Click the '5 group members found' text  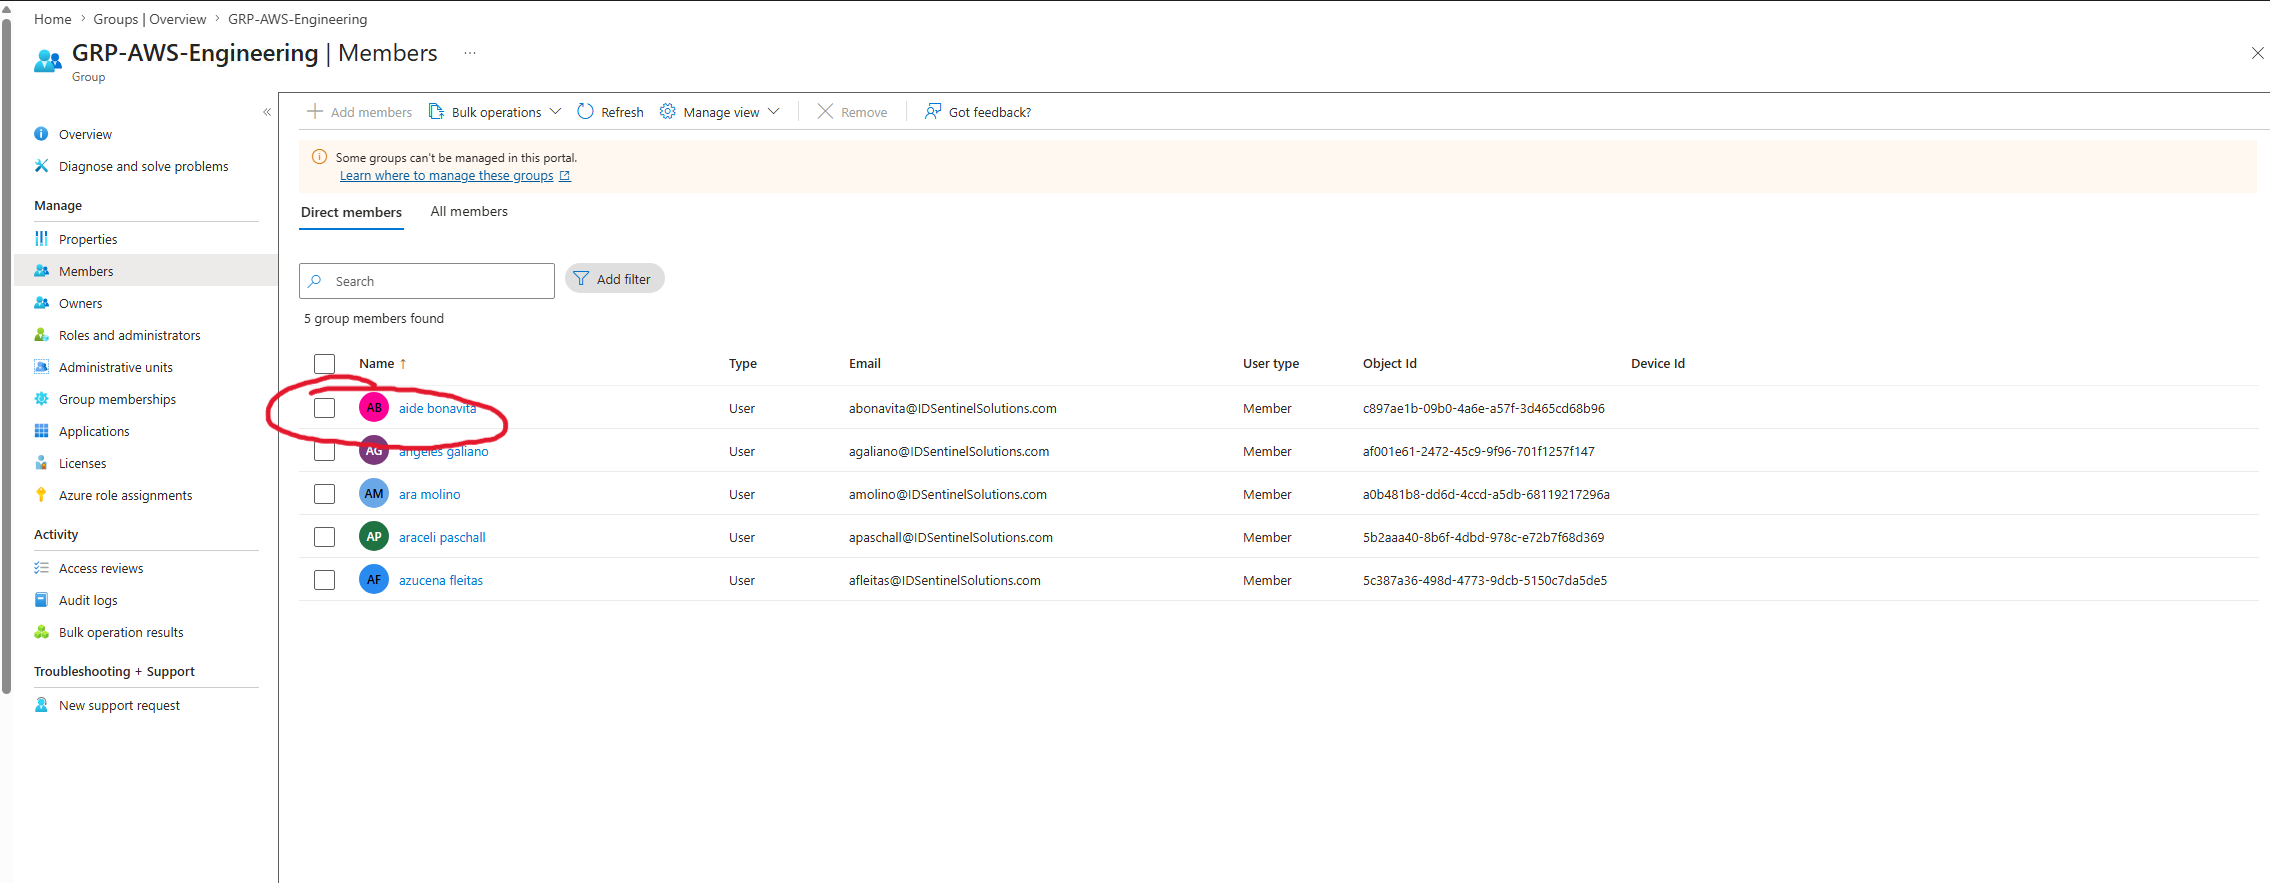[374, 319]
